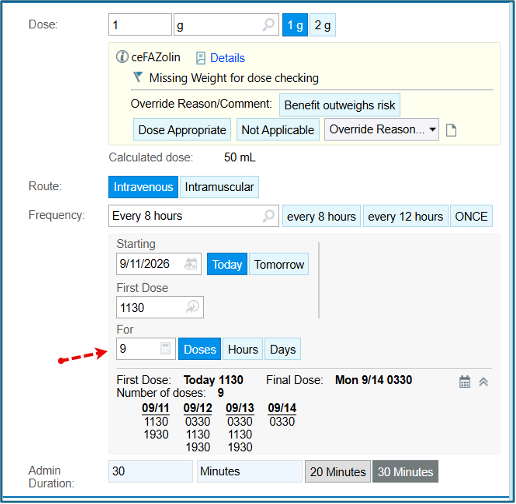Select Tomorrow as the start date
Image resolution: width=516 pixels, height=504 pixels.
point(279,264)
